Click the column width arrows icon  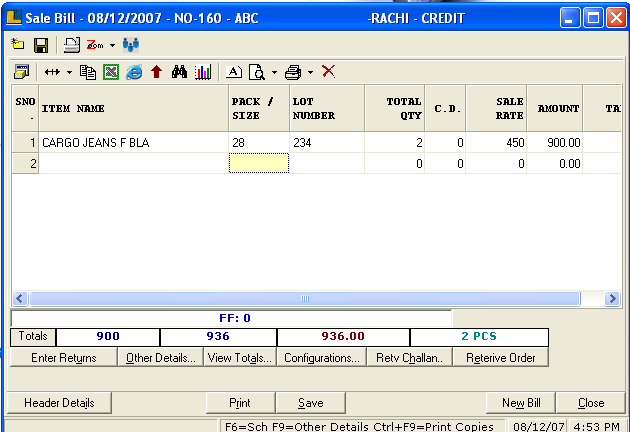click(52, 72)
